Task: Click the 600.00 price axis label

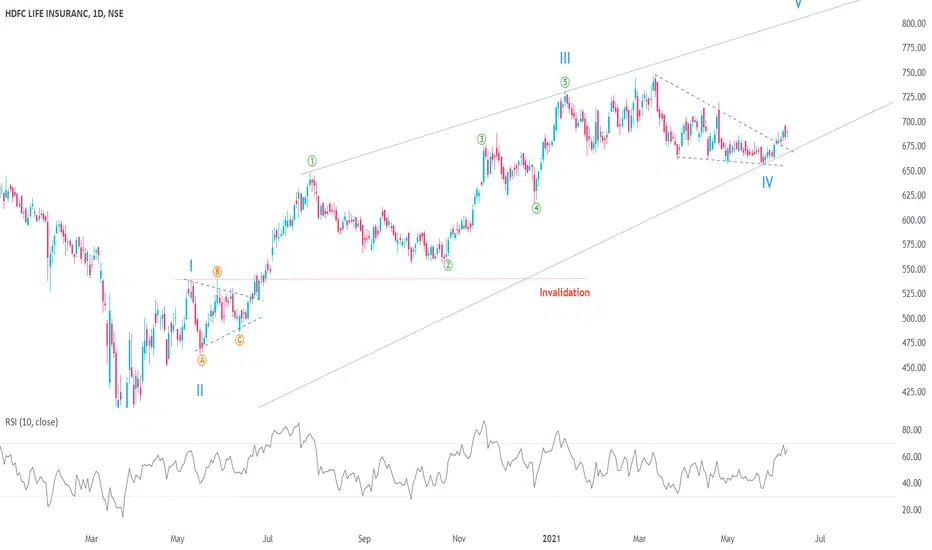Action: point(914,219)
